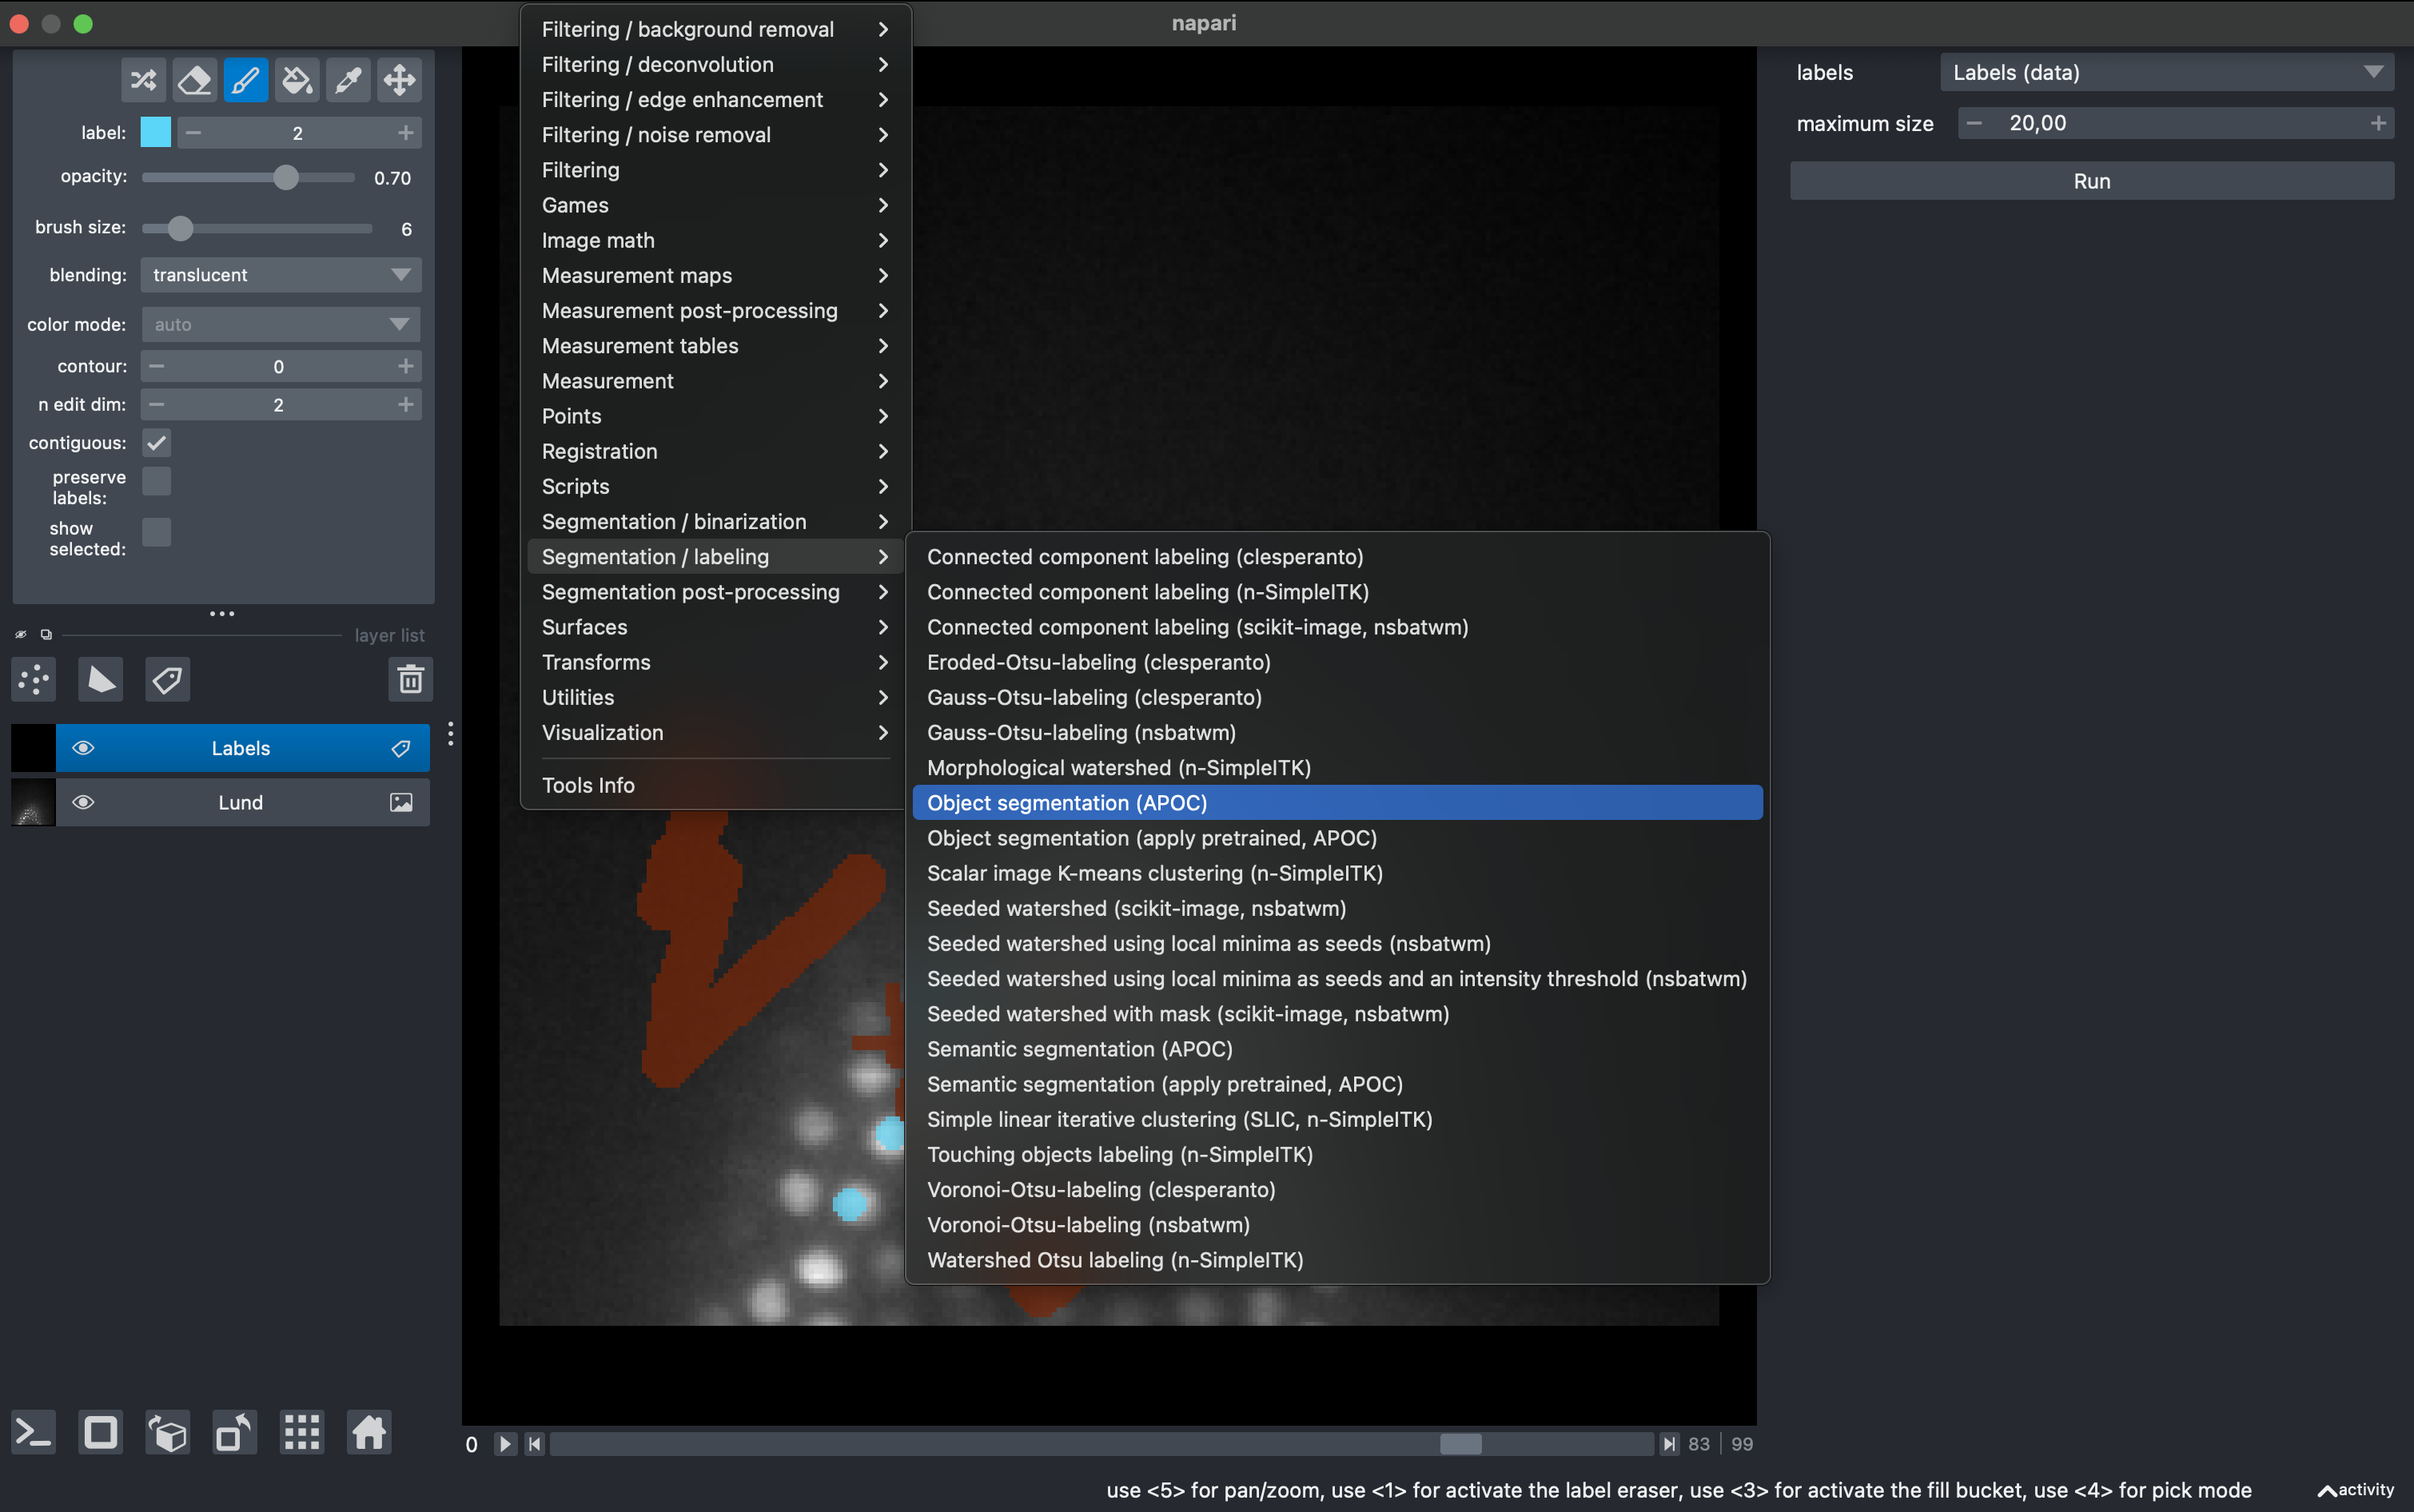Select the eraser tool
This screenshot has height=1512, width=2414.
pos(194,79)
